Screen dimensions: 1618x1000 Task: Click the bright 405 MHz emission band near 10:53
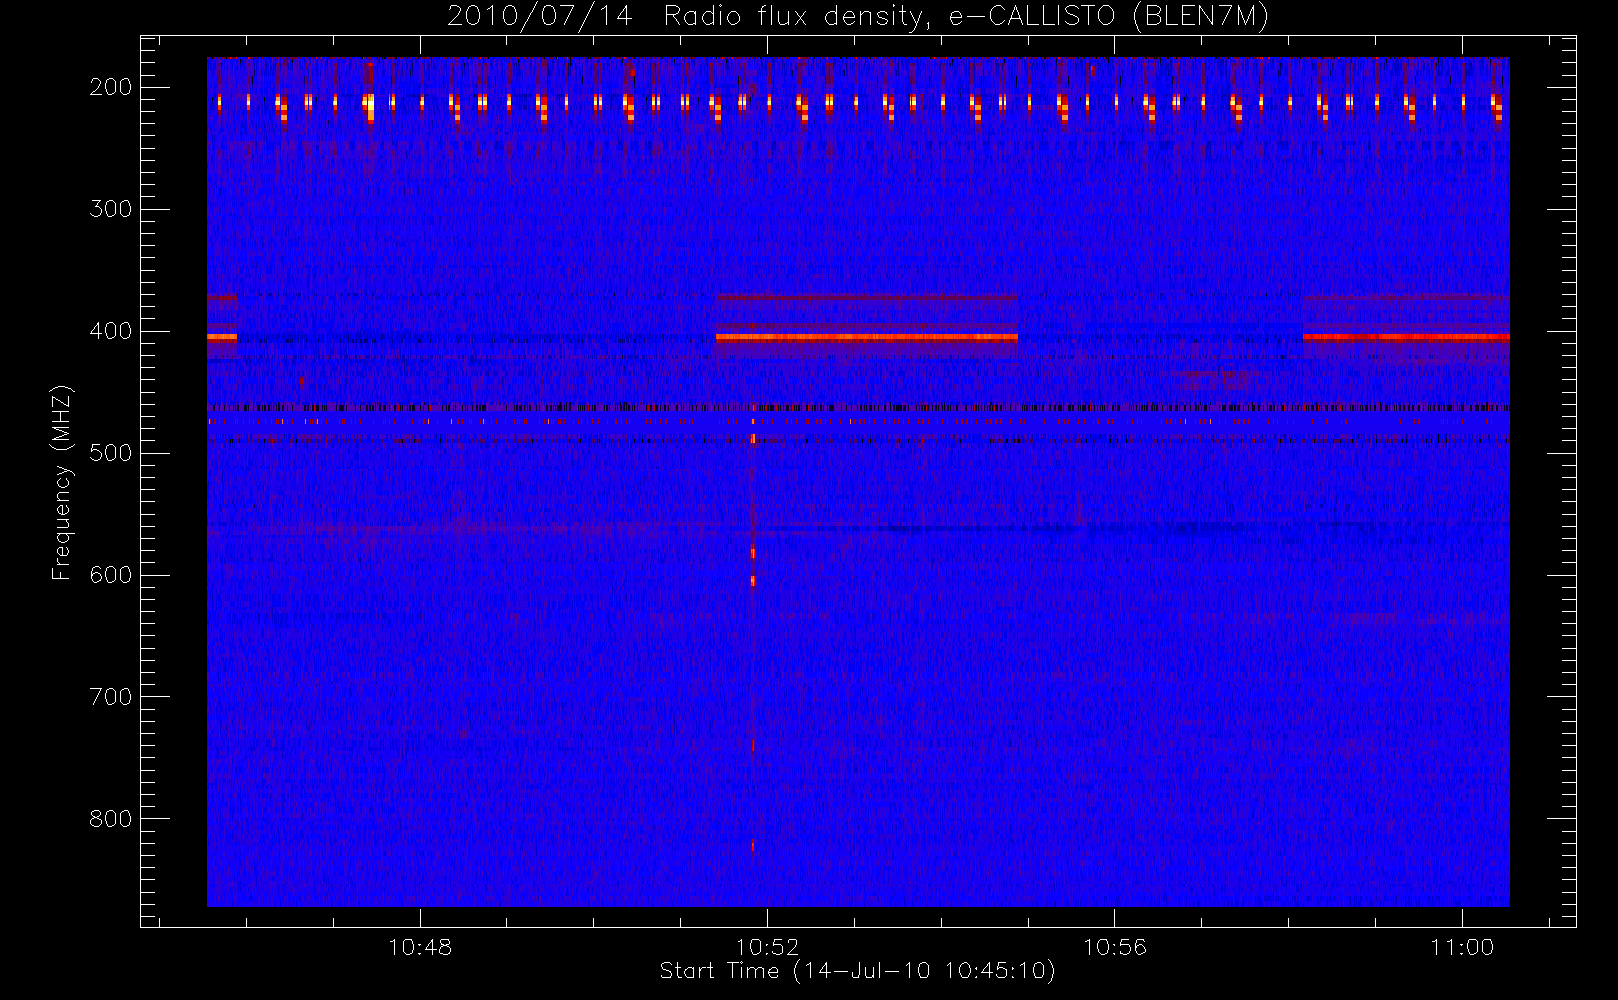coord(866,338)
